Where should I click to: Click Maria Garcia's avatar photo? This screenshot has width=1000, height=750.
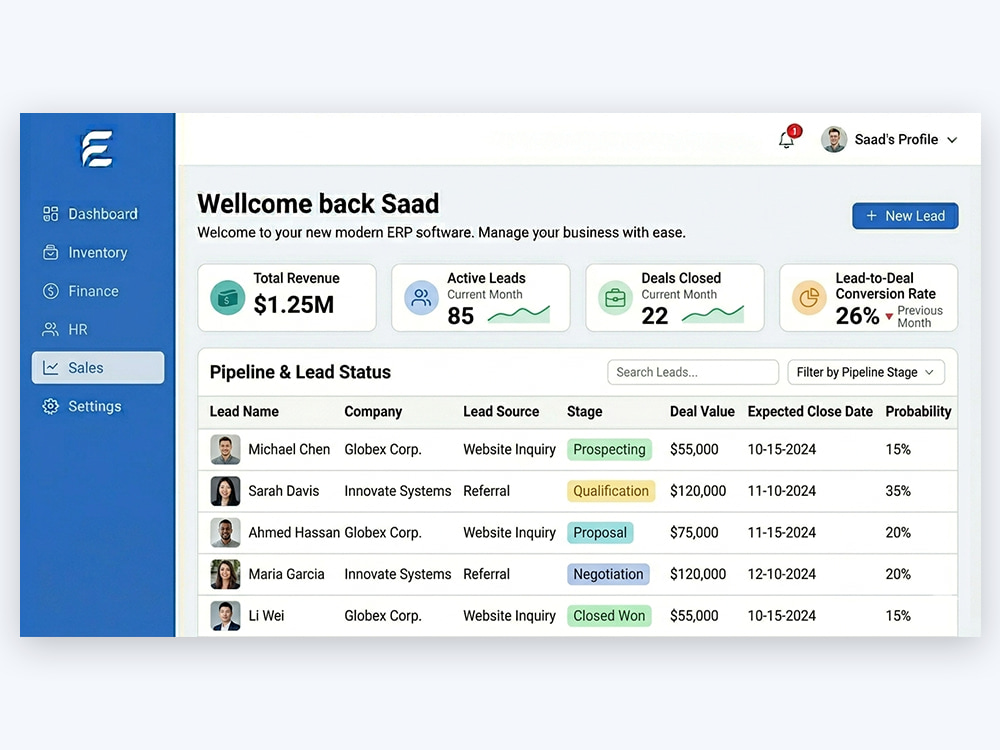coord(225,574)
